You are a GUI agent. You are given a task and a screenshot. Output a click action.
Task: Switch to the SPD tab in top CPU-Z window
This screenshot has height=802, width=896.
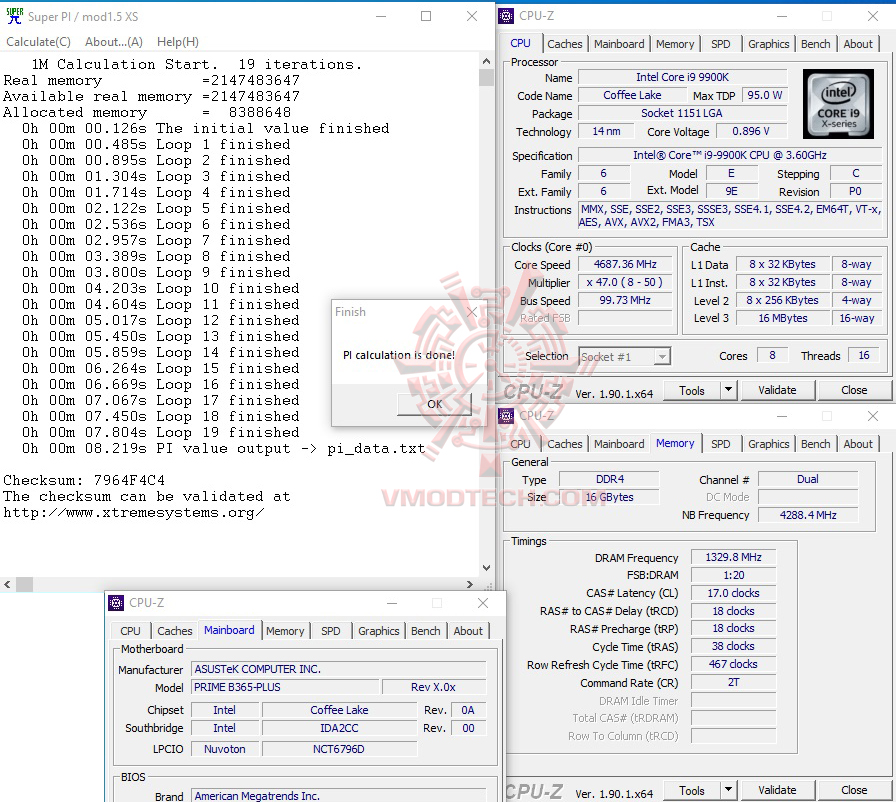(720, 43)
